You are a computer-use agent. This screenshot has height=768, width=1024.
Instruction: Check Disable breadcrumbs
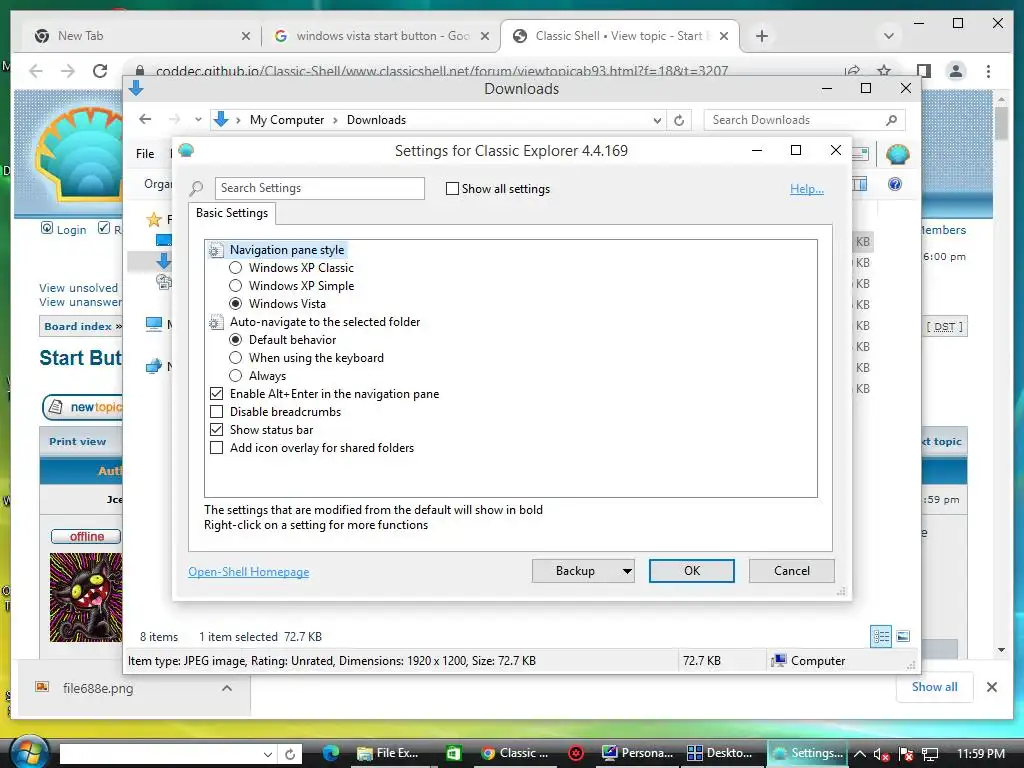click(x=217, y=412)
